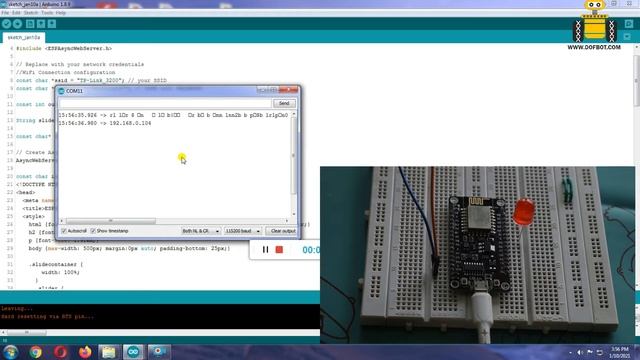Screen dimensions: 640x360
Task: Click the editor vertical scrollbar
Action: click(x=637, y=82)
